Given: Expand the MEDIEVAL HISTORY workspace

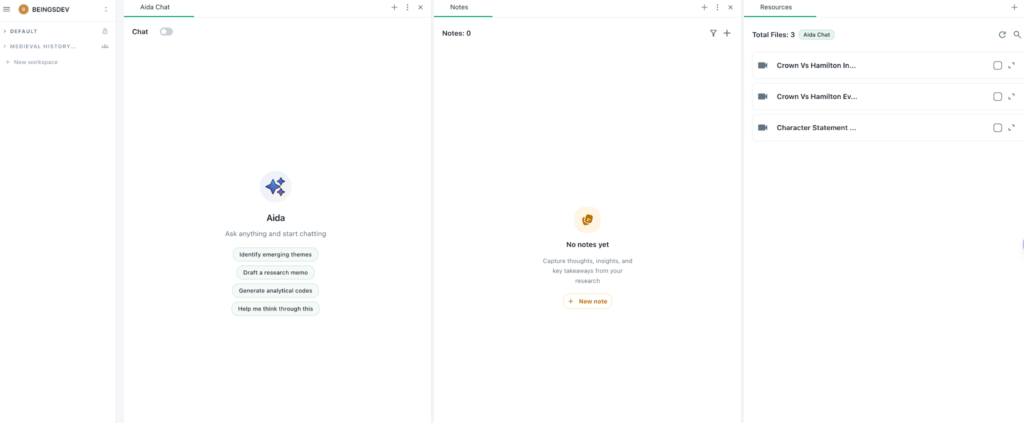Looking at the screenshot, I should coord(5,46).
